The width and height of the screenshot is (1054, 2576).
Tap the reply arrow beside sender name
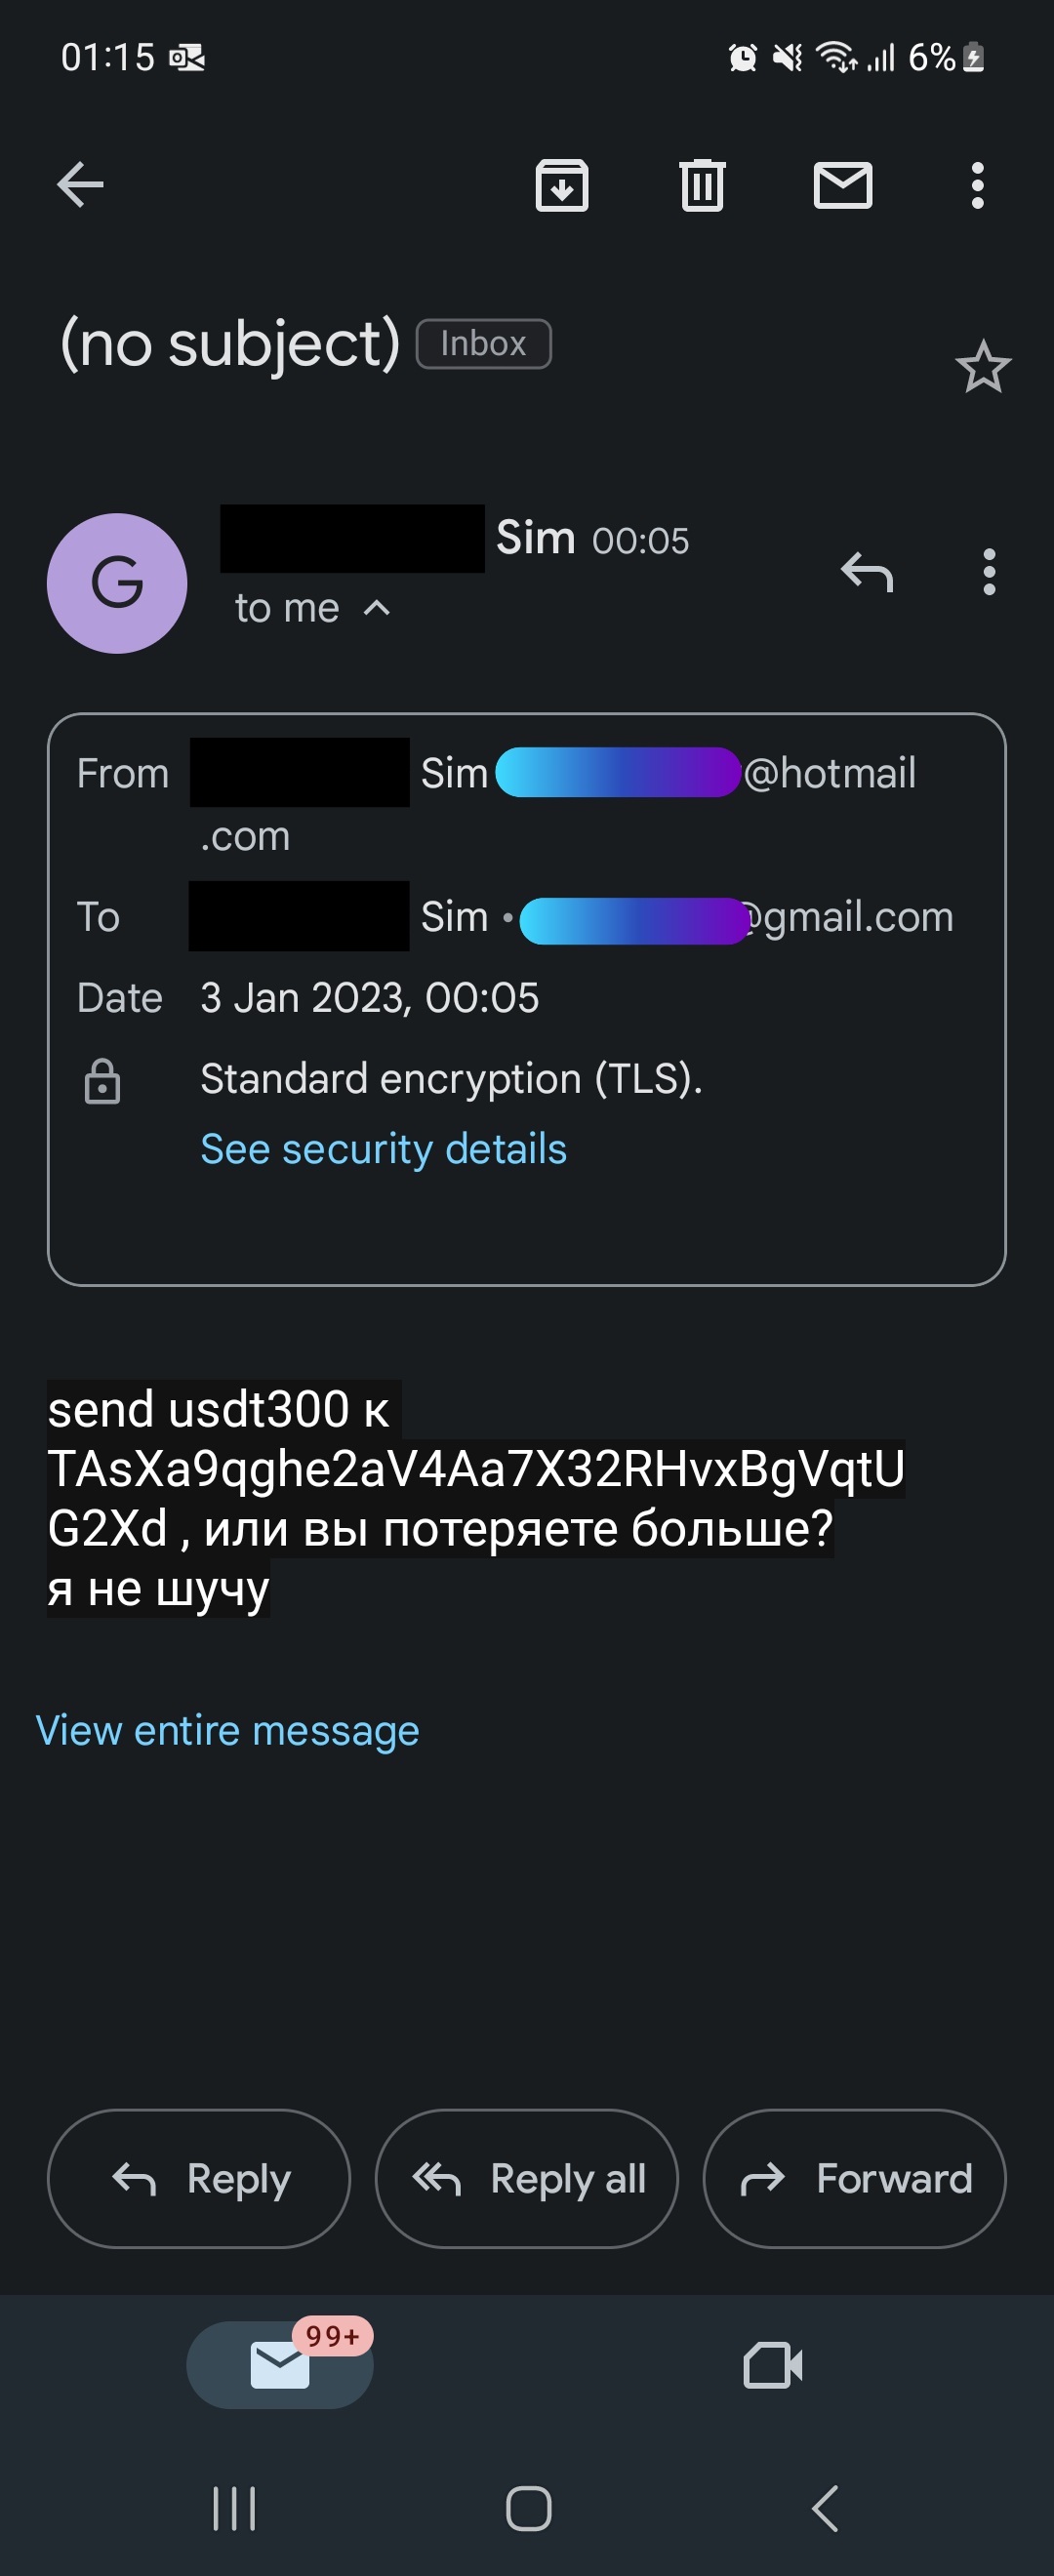[867, 572]
